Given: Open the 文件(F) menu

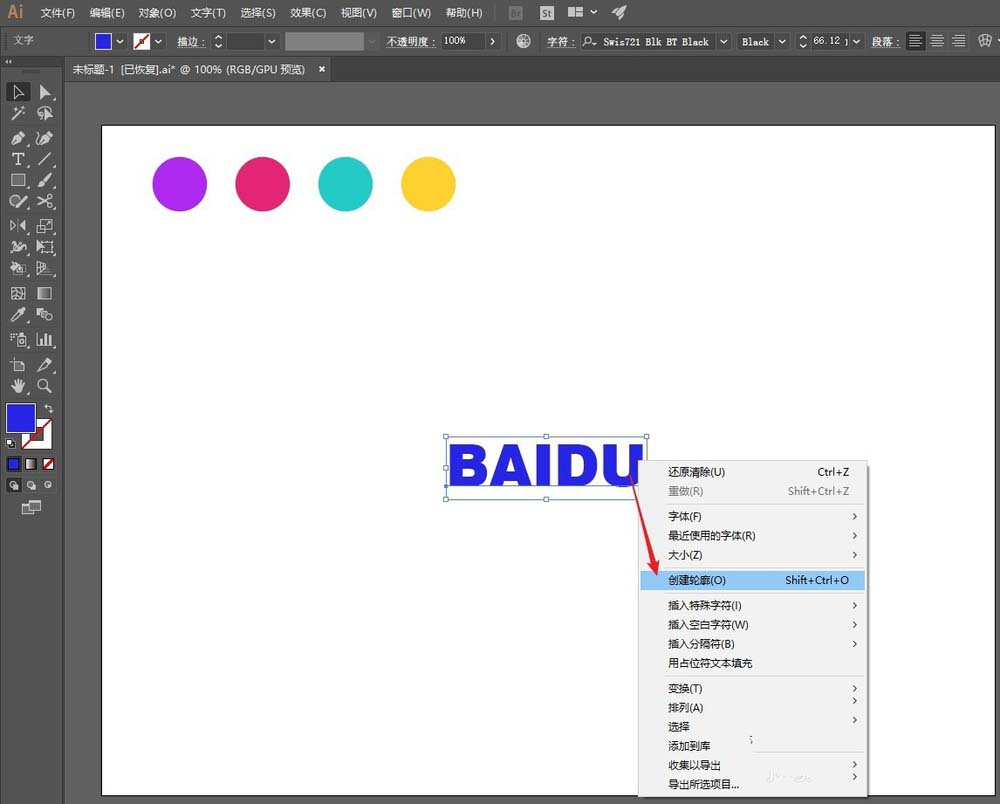Looking at the screenshot, I should 57,13.
